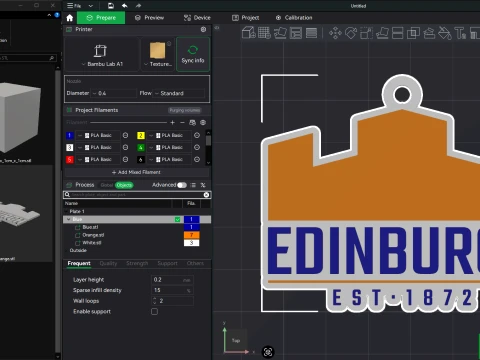Toggle the Blue object printable checkbox
The image size is (480, 360).
(x=177, y=219)
